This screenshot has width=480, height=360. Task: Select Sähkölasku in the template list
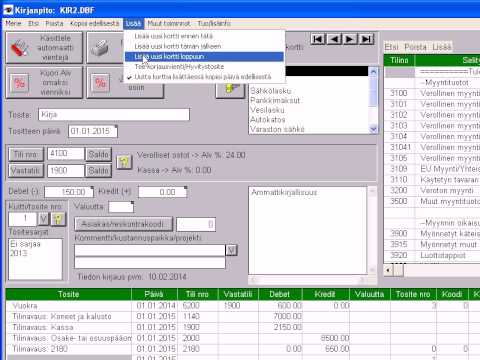tap(309, 91)
